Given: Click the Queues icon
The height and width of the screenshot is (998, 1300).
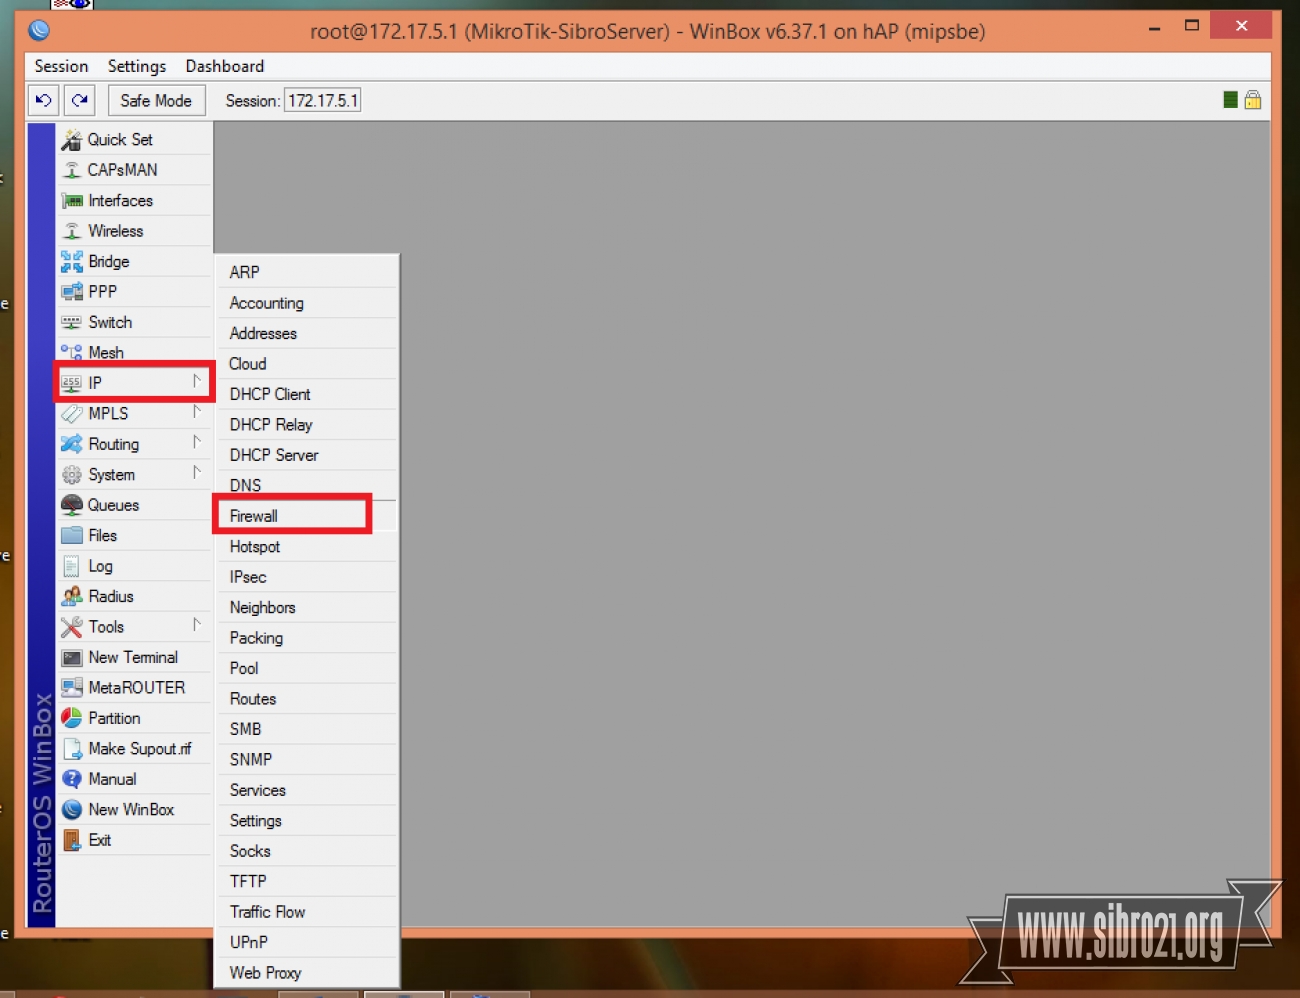Looking at the screenshot, I should click(x=71, y=505).
